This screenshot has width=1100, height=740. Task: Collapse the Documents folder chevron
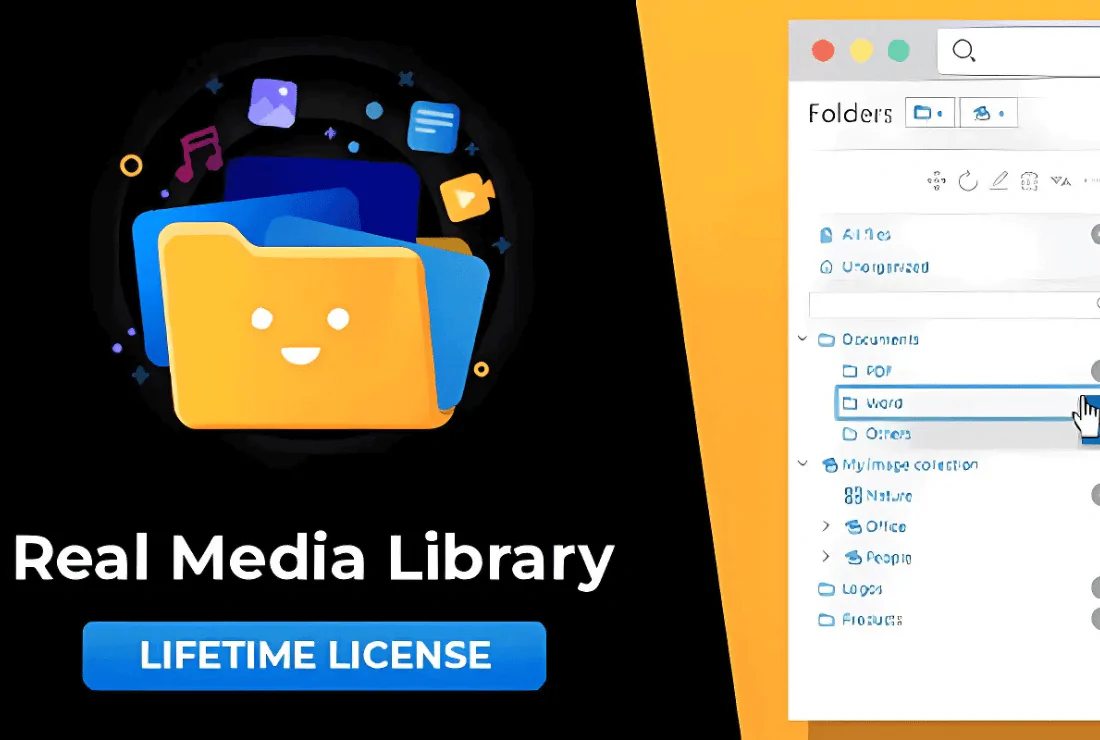coord(803,339)
